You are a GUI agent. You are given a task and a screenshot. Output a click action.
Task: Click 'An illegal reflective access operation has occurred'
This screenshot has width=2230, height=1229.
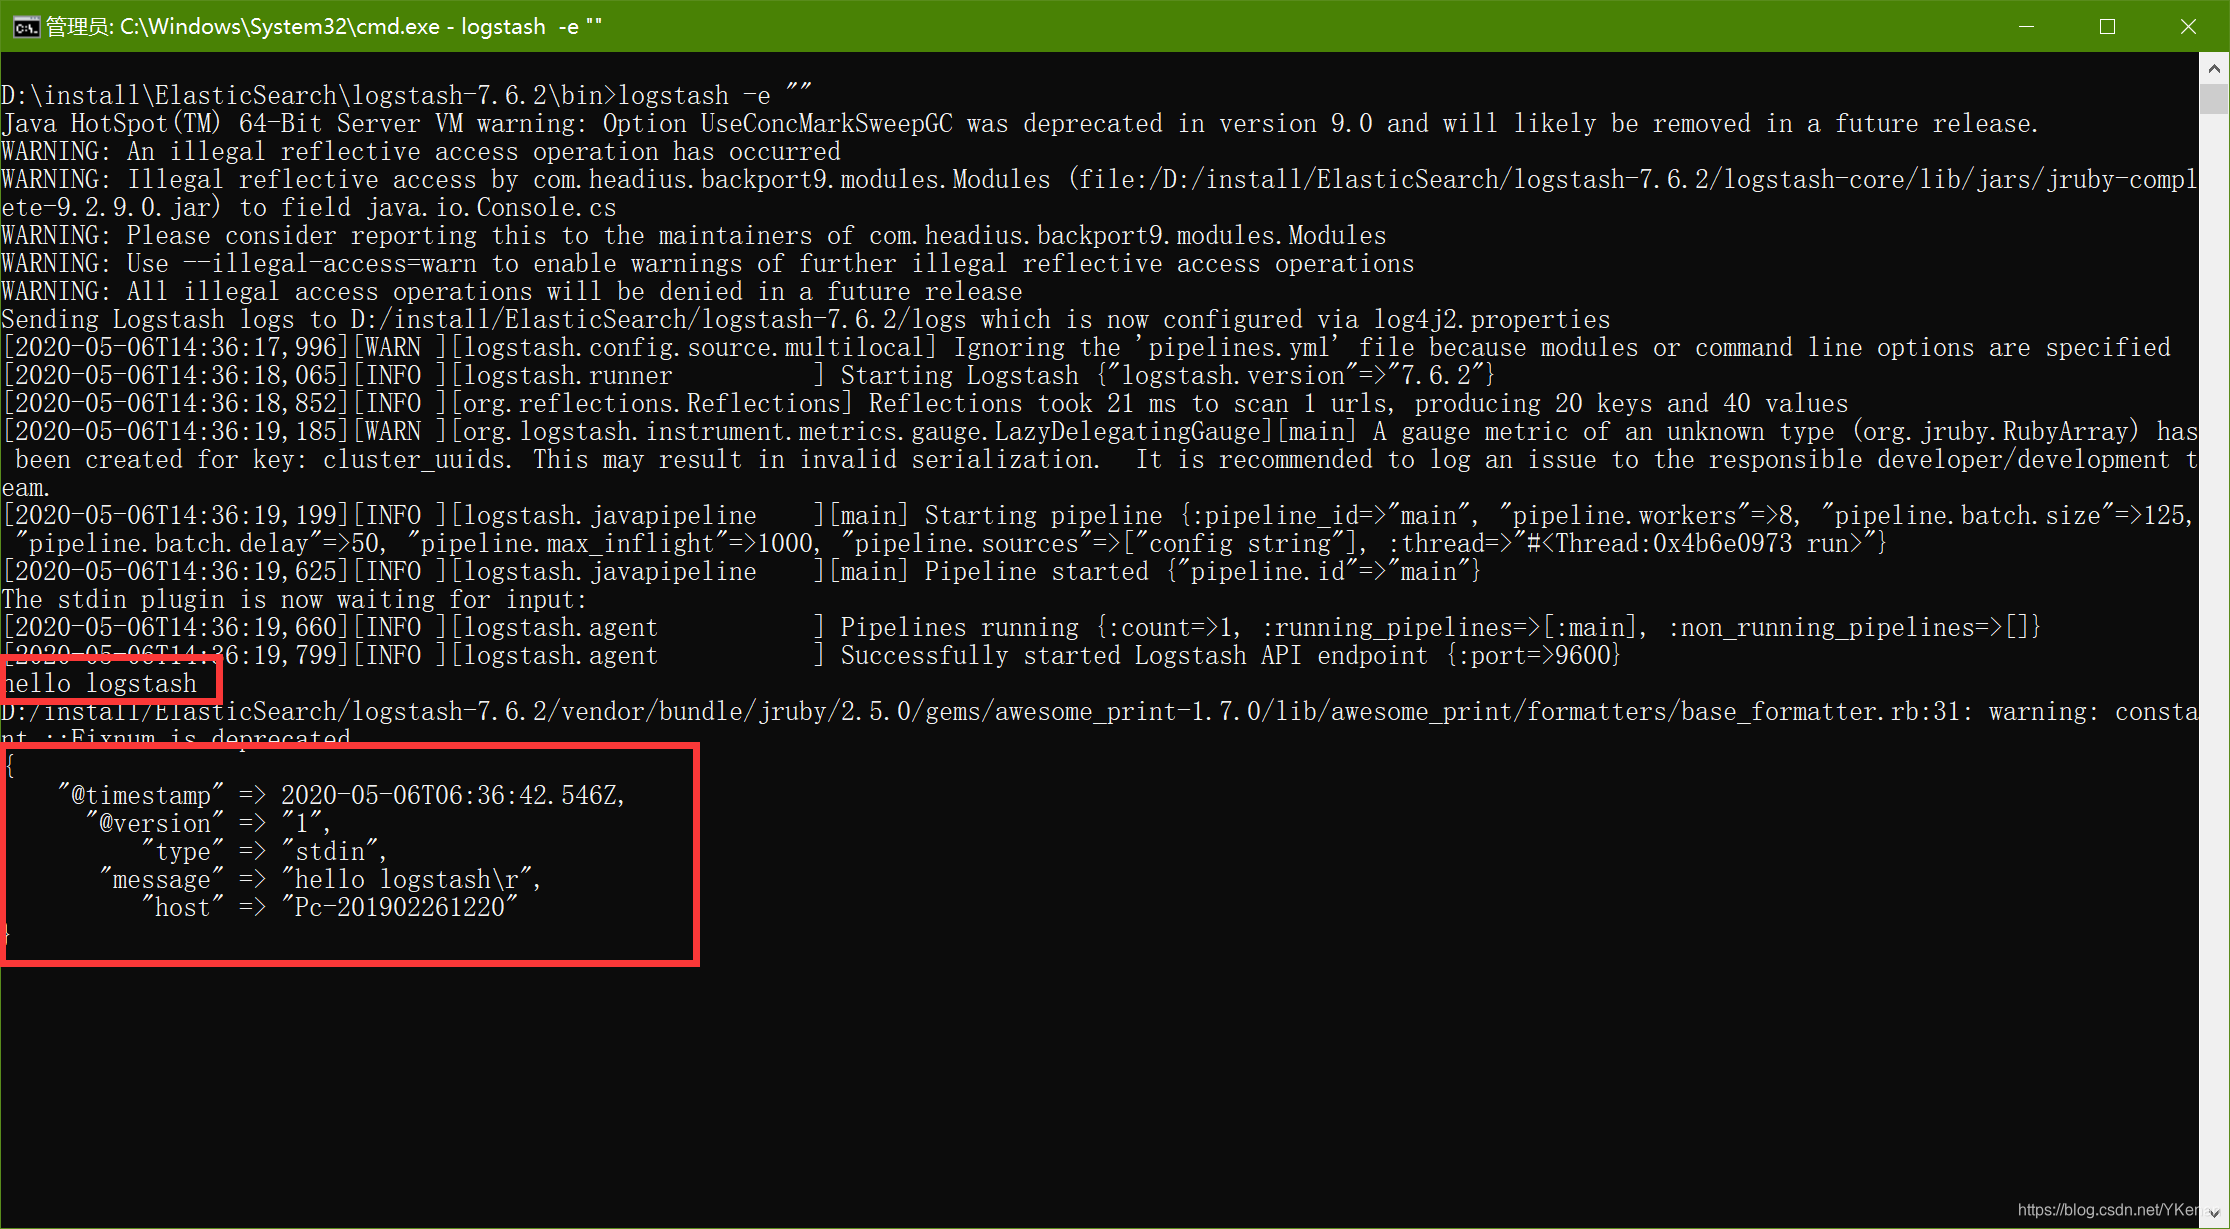point(484,151)
